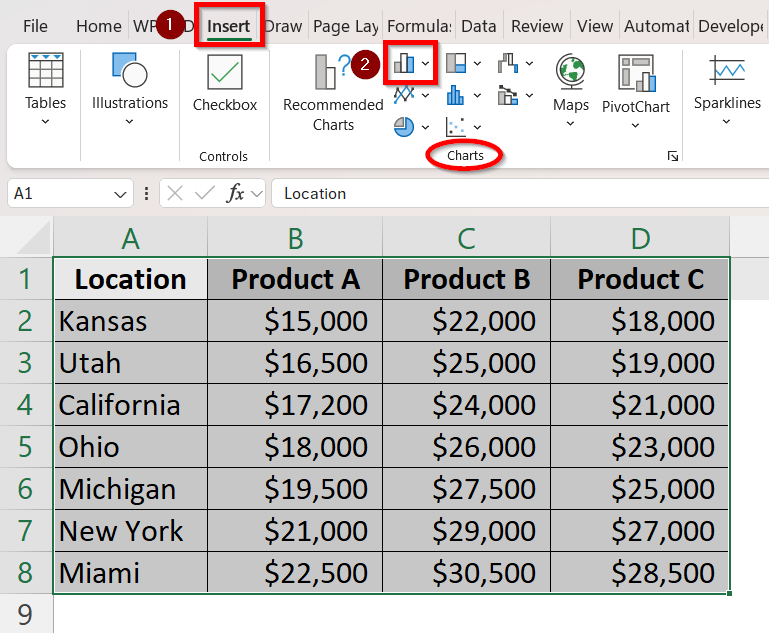Open the File menu tab
Image resolution: width=769 pixels, height=633 pixels.
(35, 27)
